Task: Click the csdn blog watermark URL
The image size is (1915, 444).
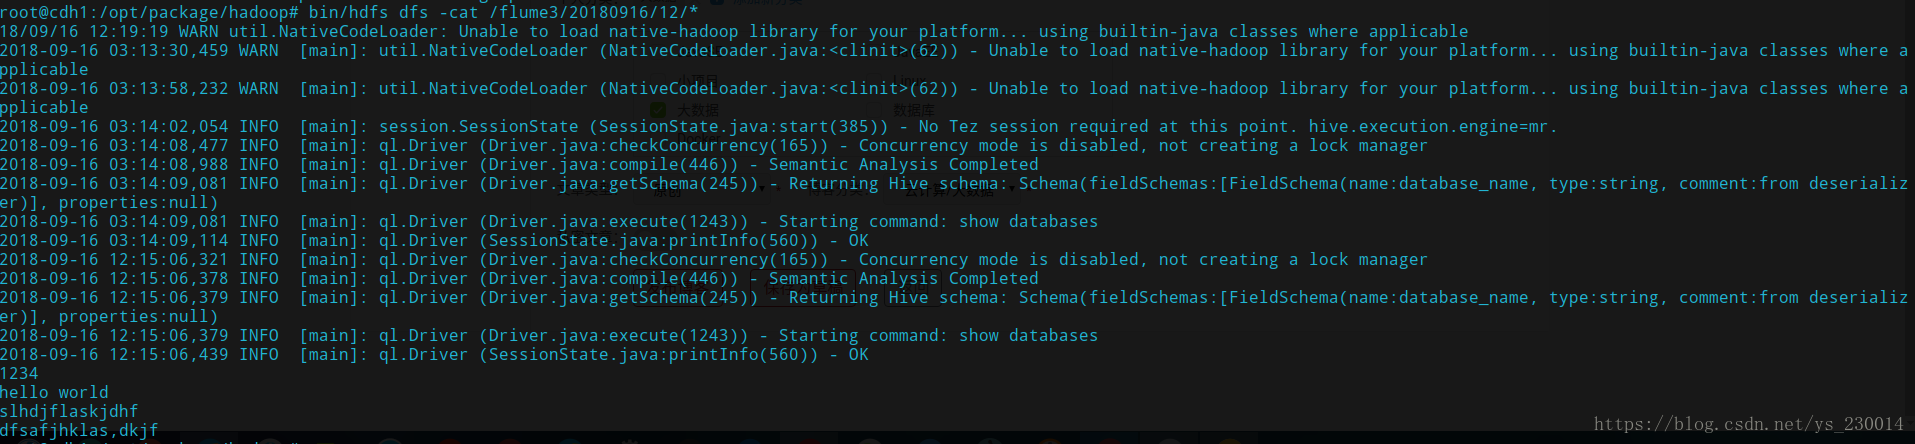Action: click(x=1748, y=424)
